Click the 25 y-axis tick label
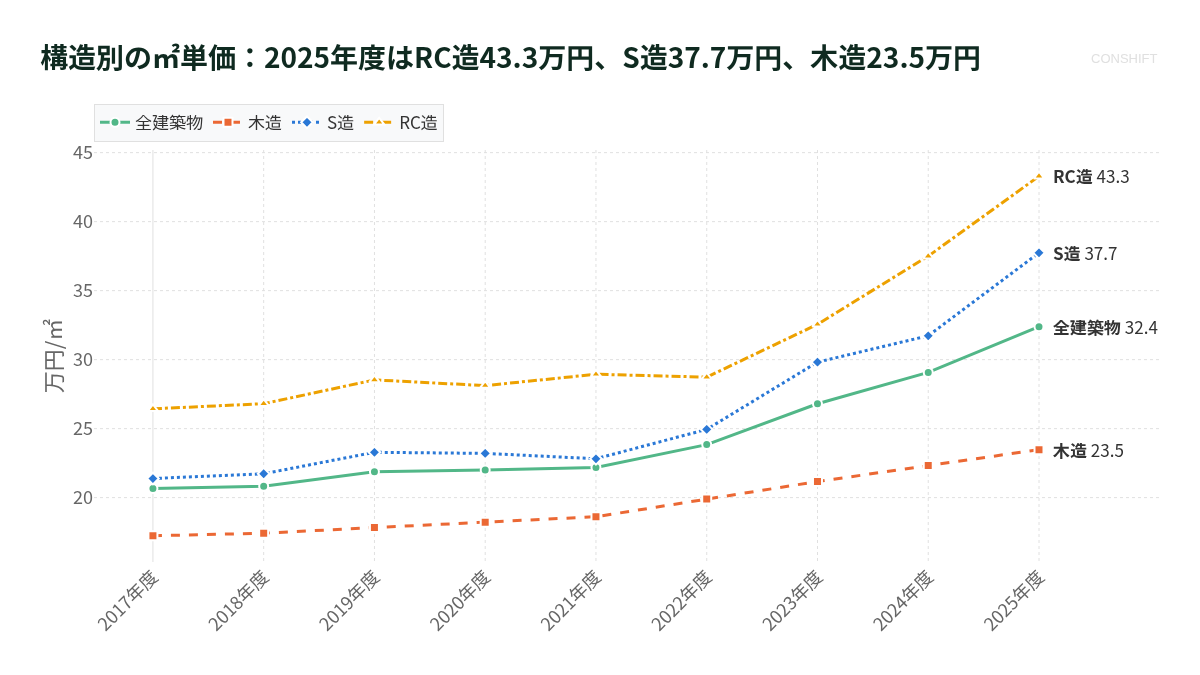1200x675 pixels. point(83,429)
